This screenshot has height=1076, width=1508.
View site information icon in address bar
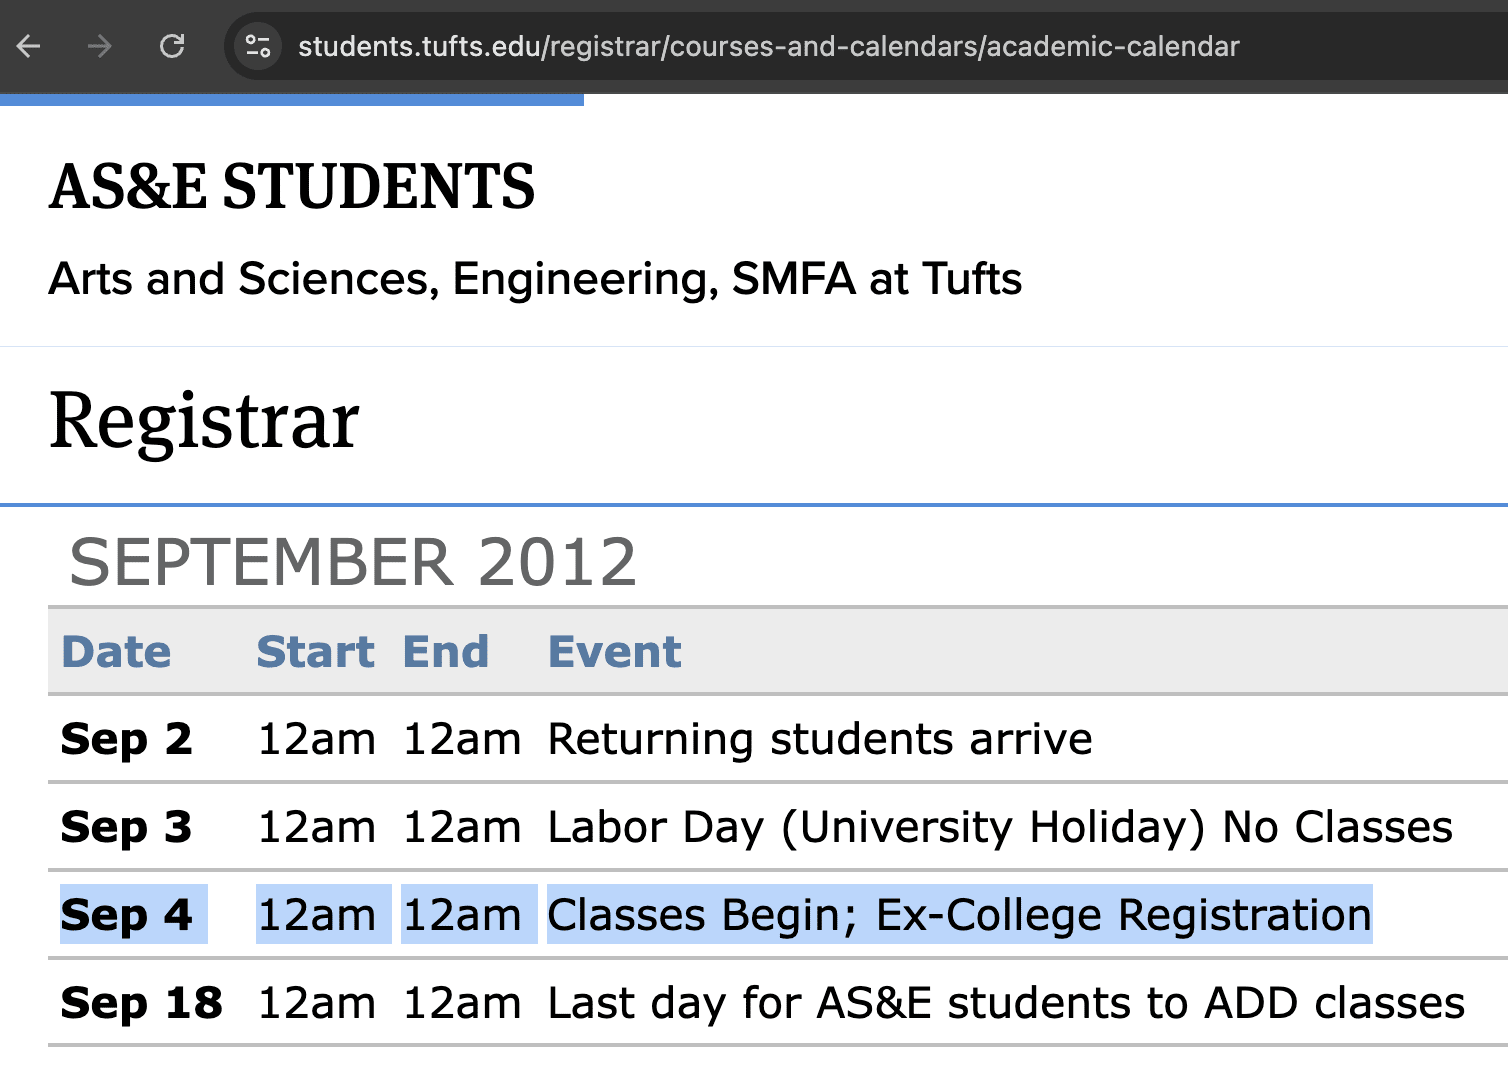coord(258,46)
